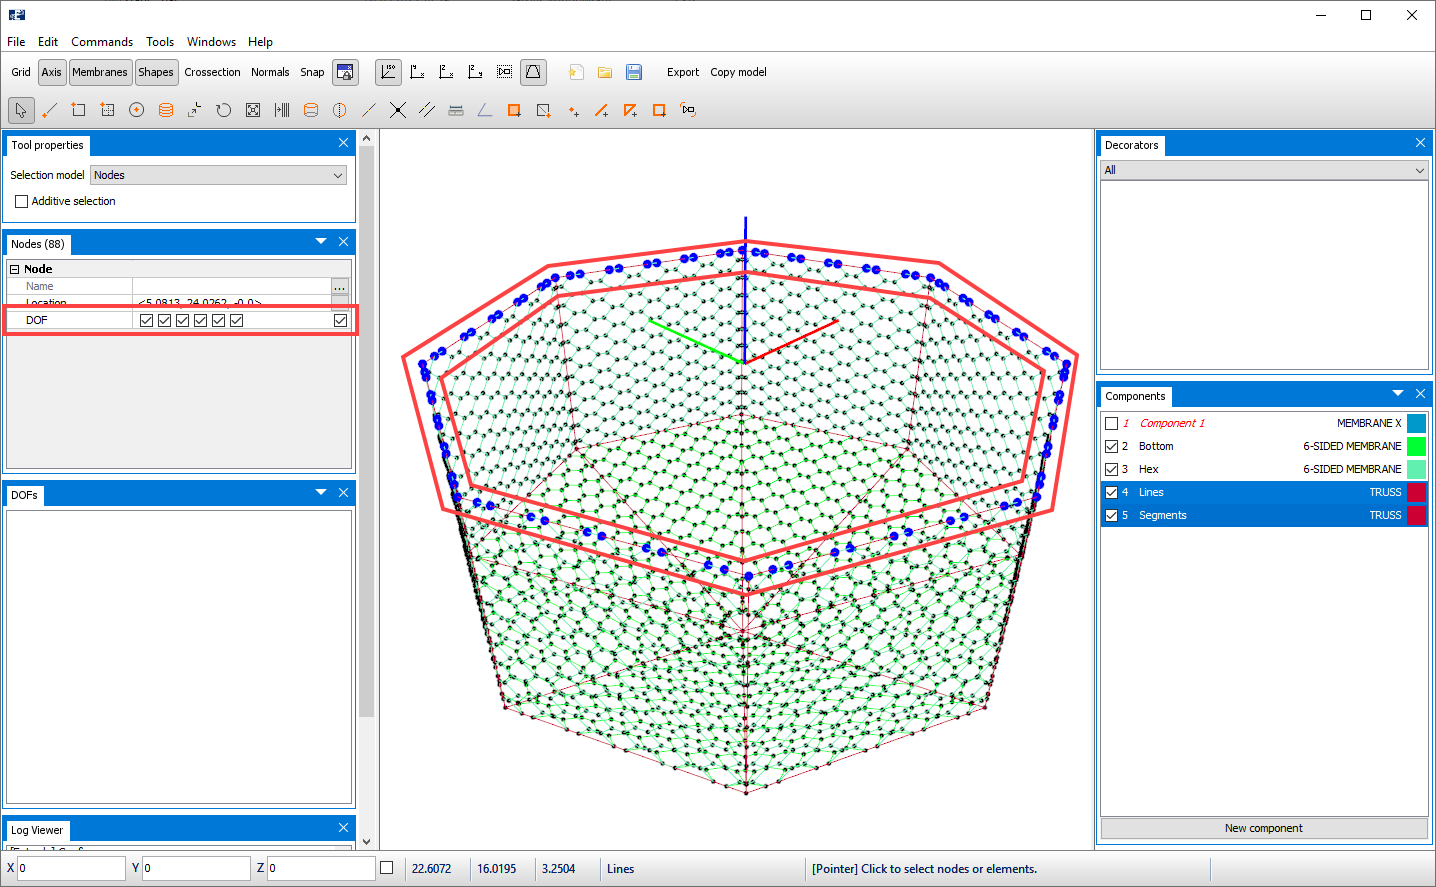Toggle the perspective view icon
The height and width of the screenshot is (887, 1436).
pyautogui.click(x=533, y=72)
